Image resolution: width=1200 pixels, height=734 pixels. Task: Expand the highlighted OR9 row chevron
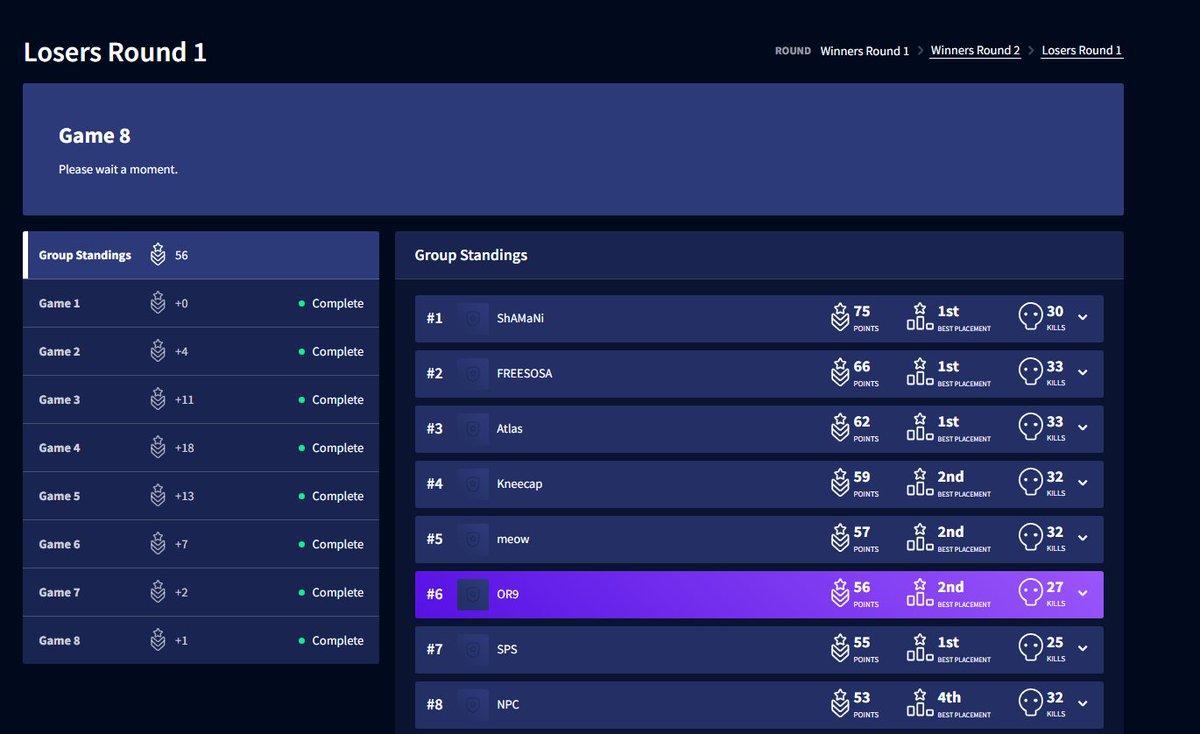tap(1083, 594)
